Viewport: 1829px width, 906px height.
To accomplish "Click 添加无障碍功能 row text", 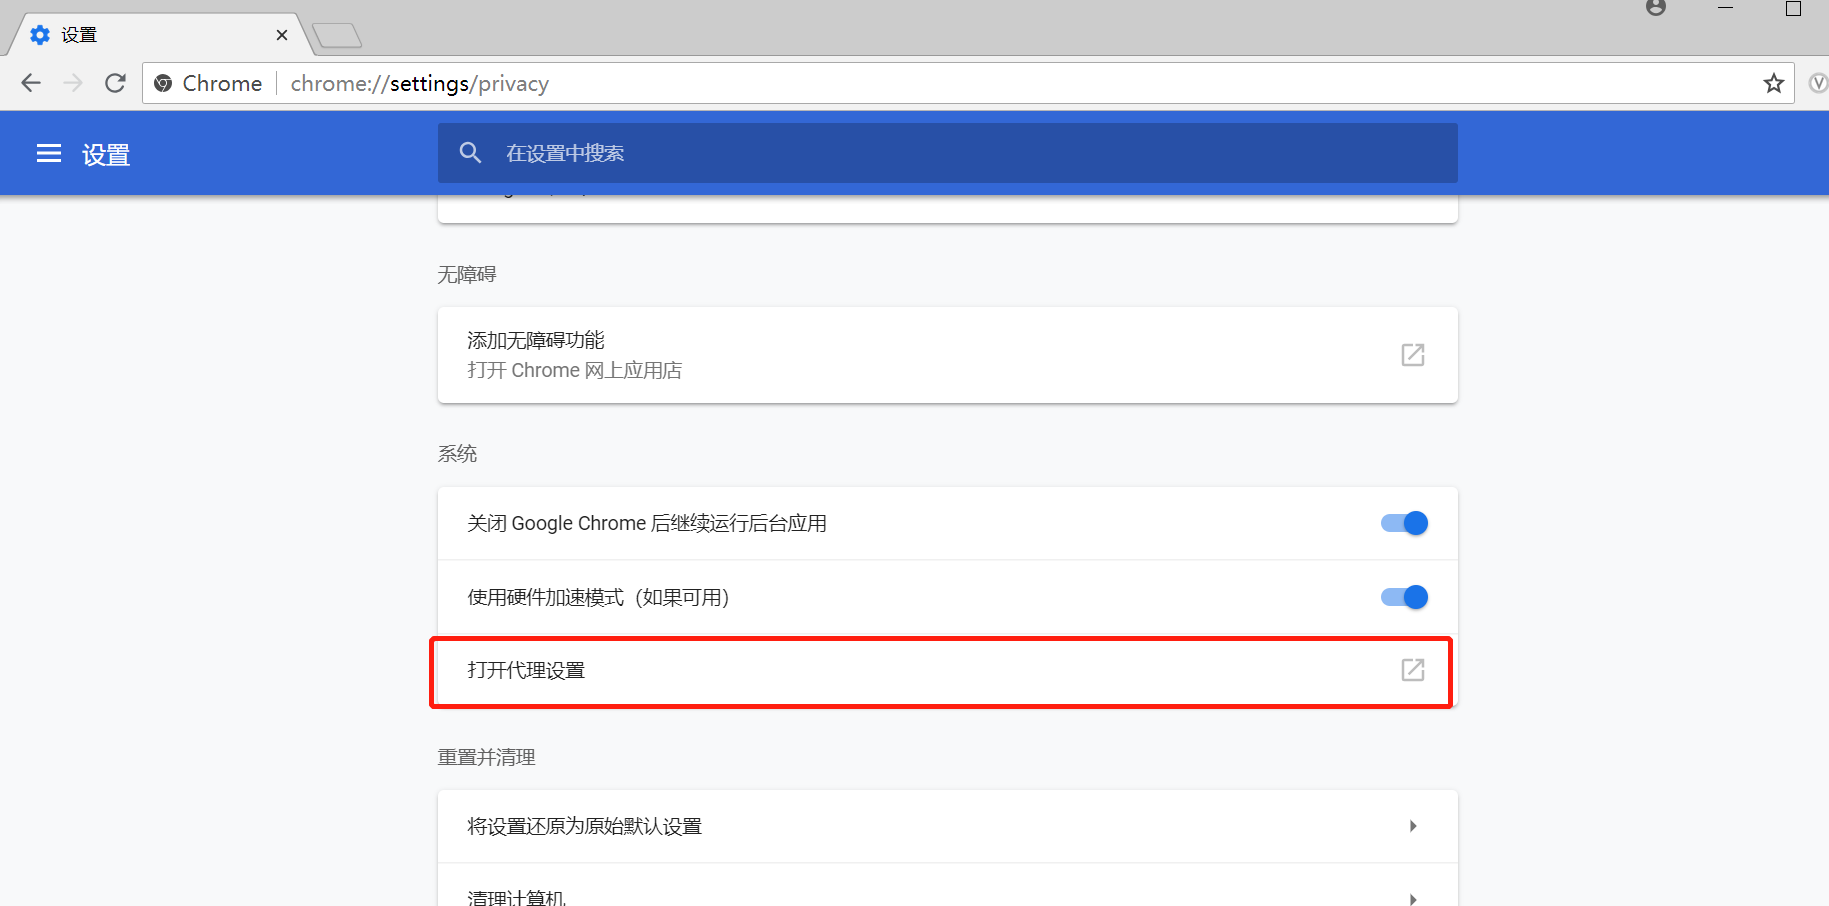I will point(536,341).
